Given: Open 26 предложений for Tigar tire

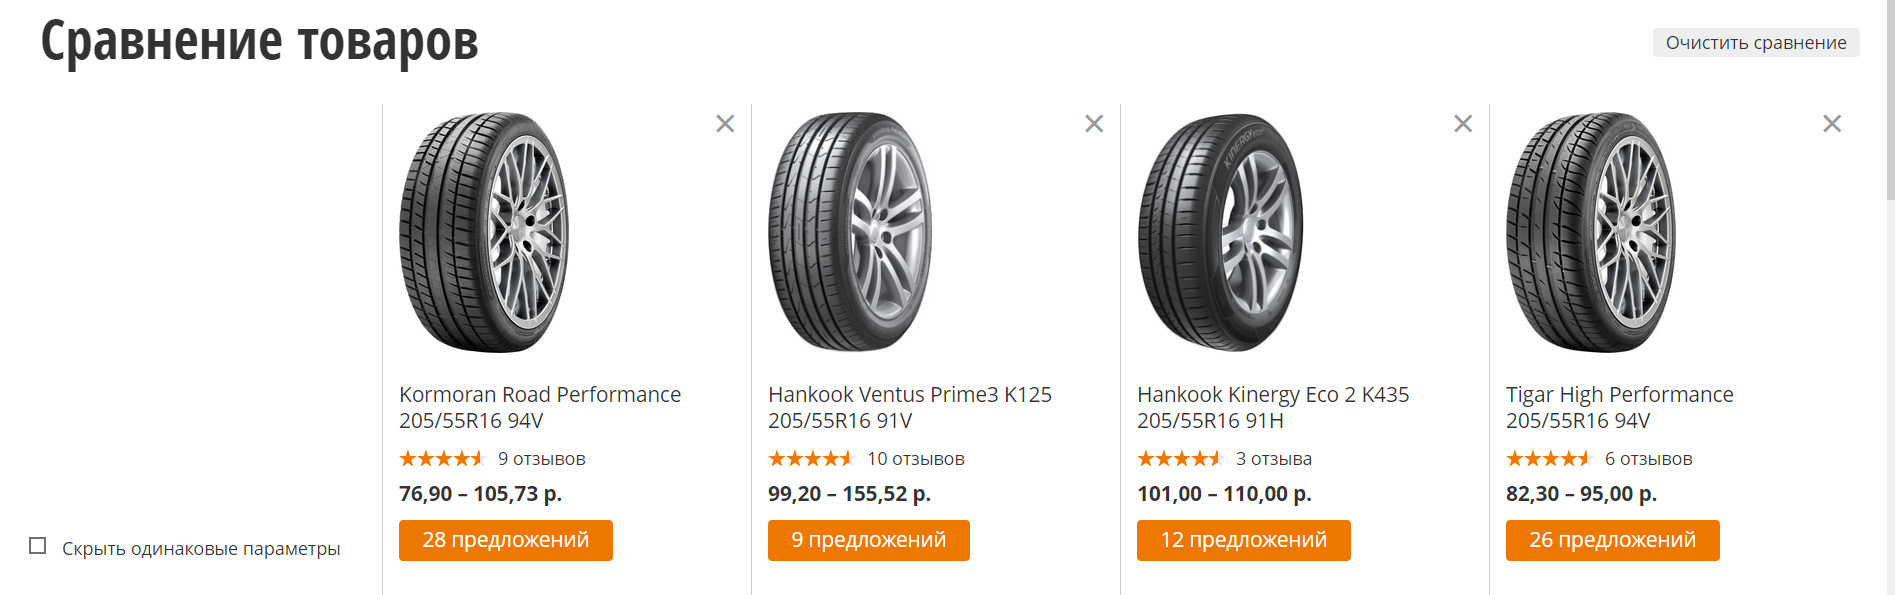Looking at the screenshot, I should pyautogui.click(x=1612, y=540).
